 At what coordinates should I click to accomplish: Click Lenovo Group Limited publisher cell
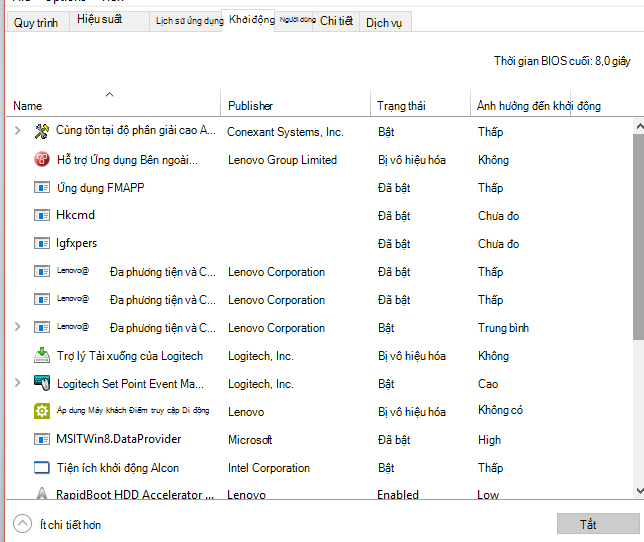coord(283,160)
